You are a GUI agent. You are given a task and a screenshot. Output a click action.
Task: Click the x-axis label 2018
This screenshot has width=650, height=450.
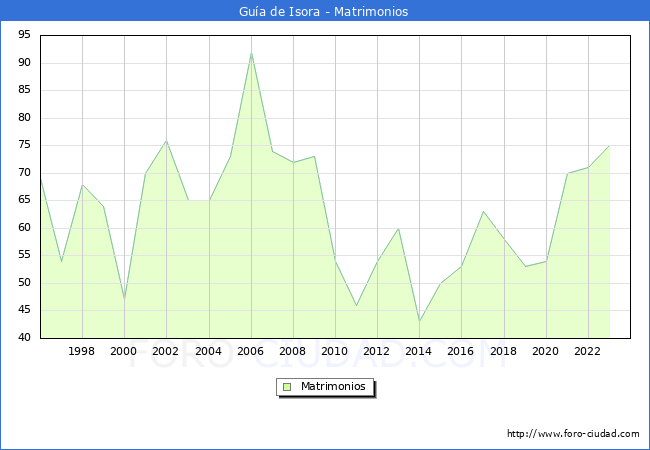(504, 351)
